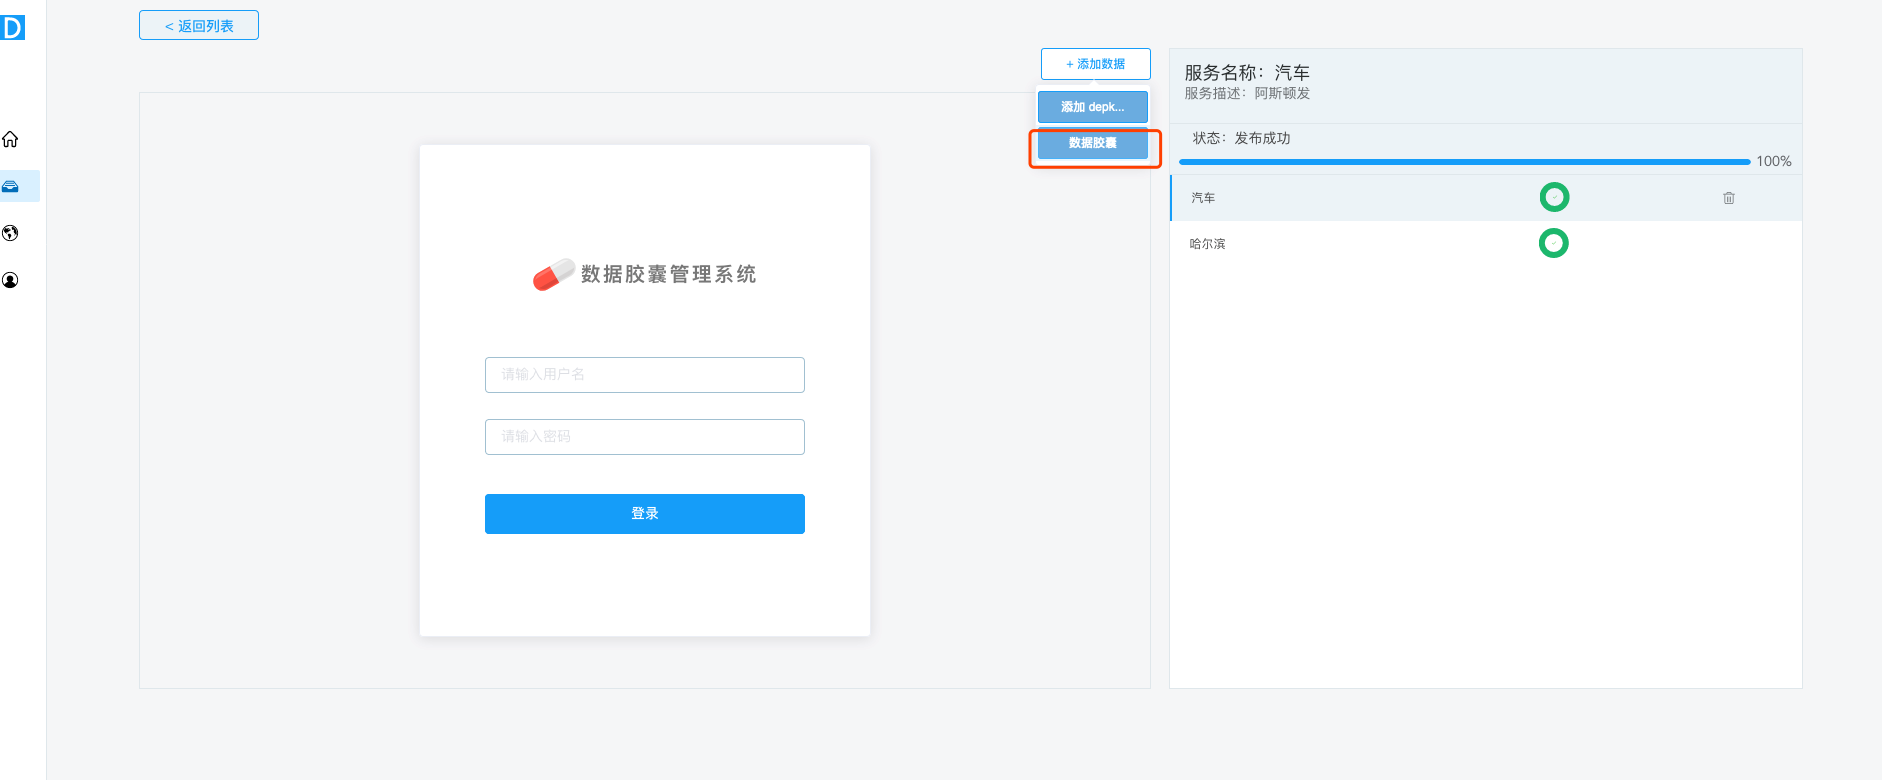Click the username input field
This screenshot has width=1882, height=780.
pyautogui.click(x=645, y=375)
